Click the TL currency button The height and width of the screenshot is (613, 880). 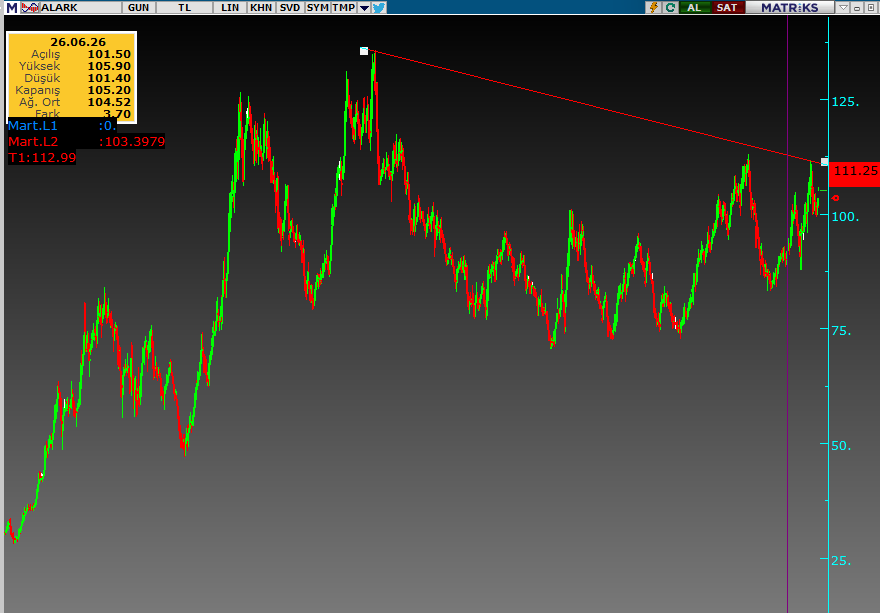(185, 7)
